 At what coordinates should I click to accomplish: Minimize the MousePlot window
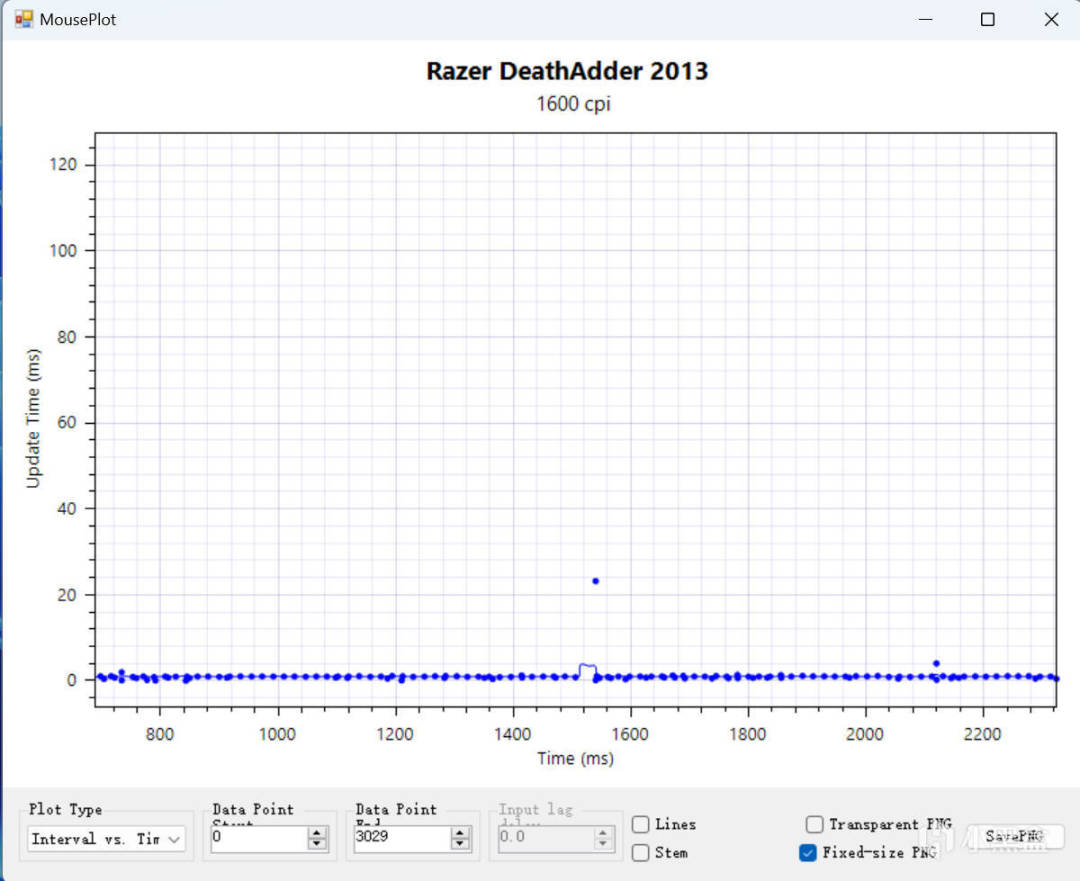[x=925, y=19]
